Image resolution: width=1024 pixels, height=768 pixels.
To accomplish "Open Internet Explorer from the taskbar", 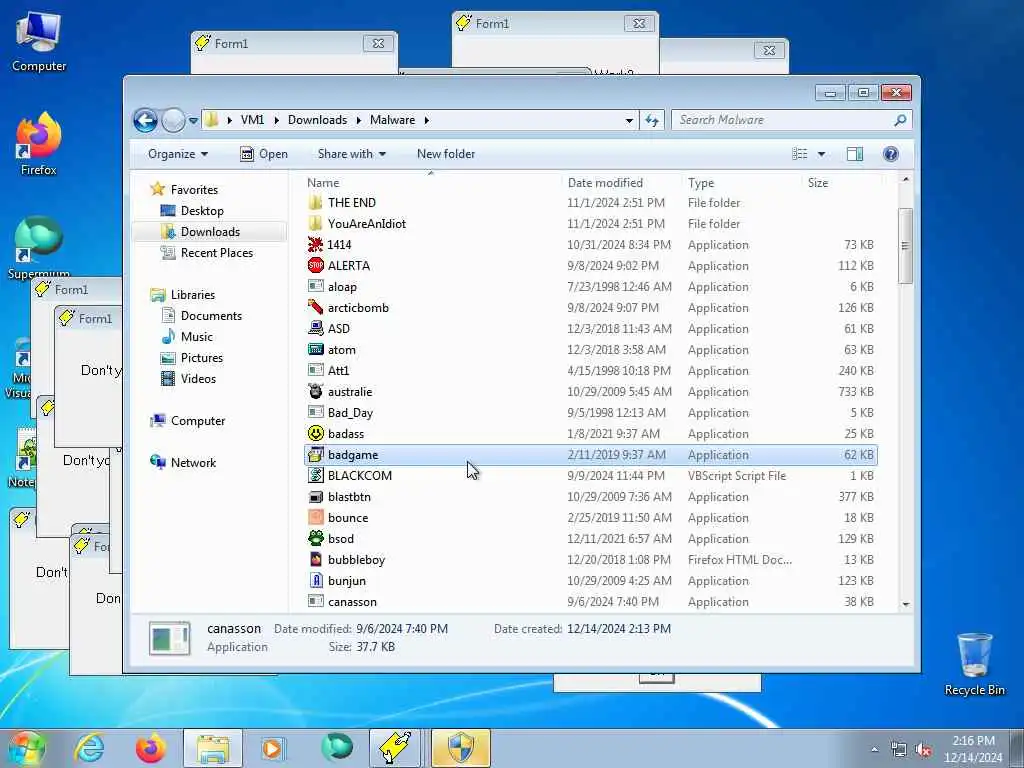I will pos(89,748).
